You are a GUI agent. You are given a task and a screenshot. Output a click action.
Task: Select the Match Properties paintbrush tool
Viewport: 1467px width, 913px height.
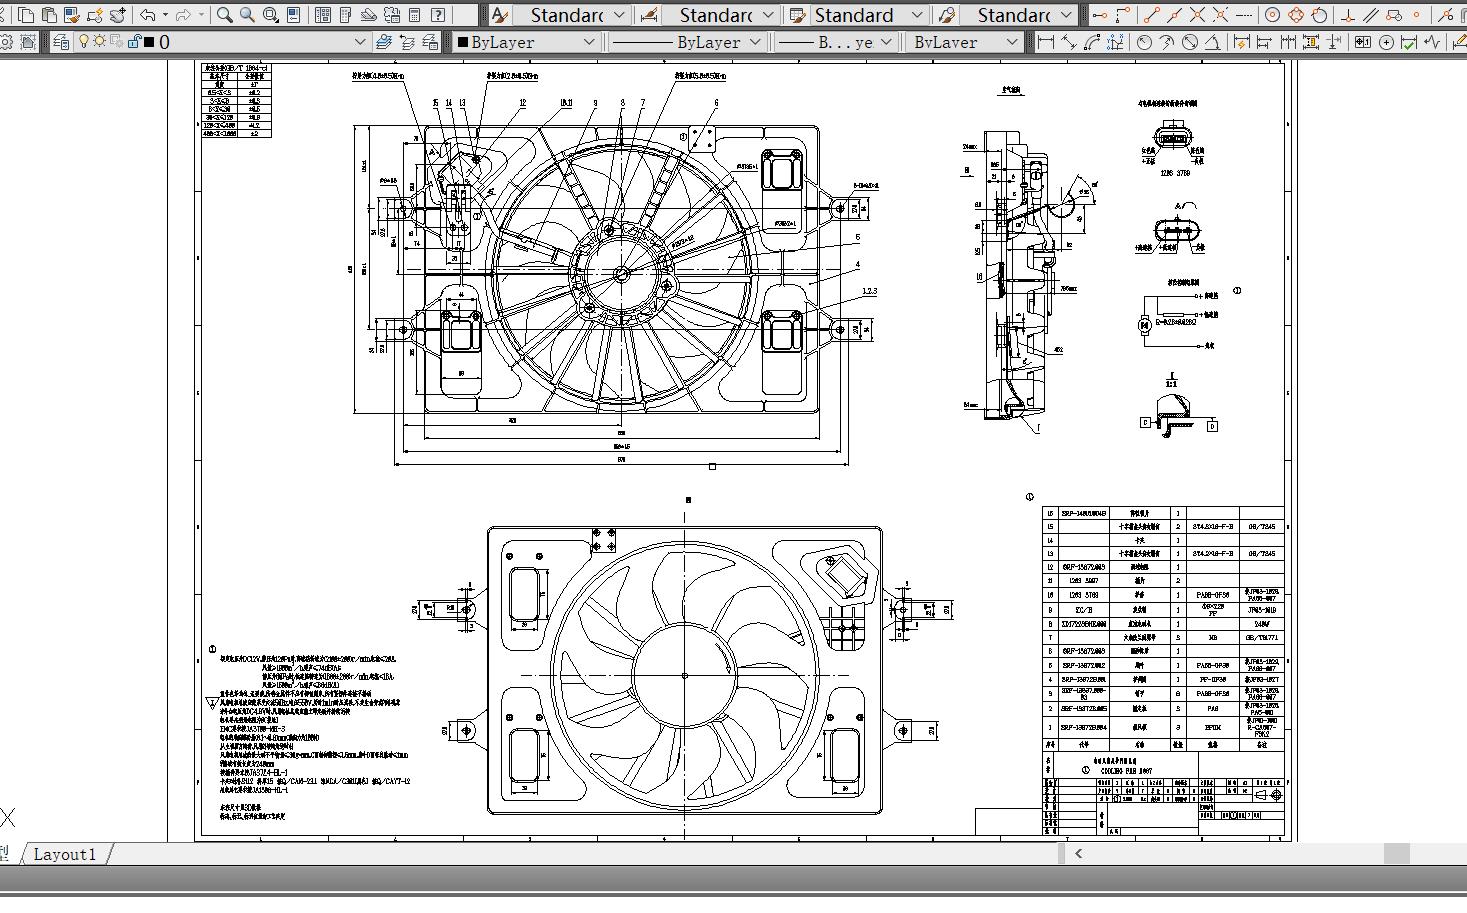(72, 15)
